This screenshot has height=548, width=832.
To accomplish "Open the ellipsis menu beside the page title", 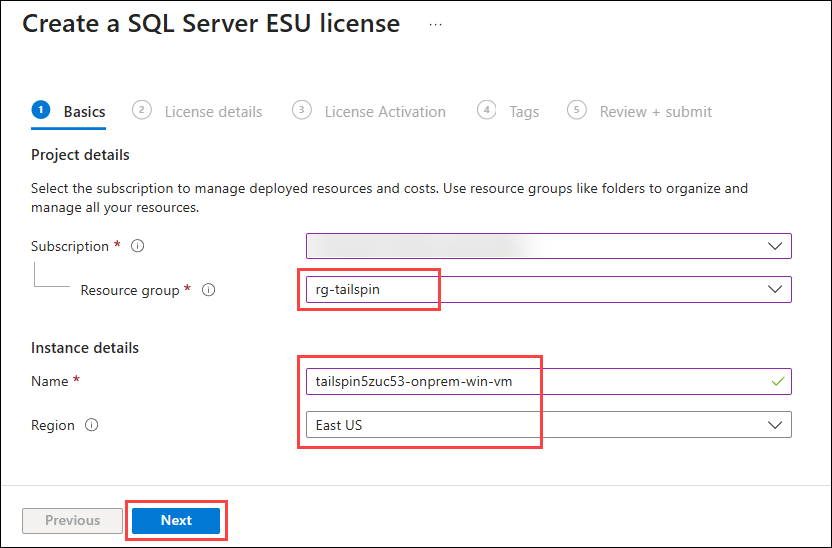I will click(x=436, y=25).
